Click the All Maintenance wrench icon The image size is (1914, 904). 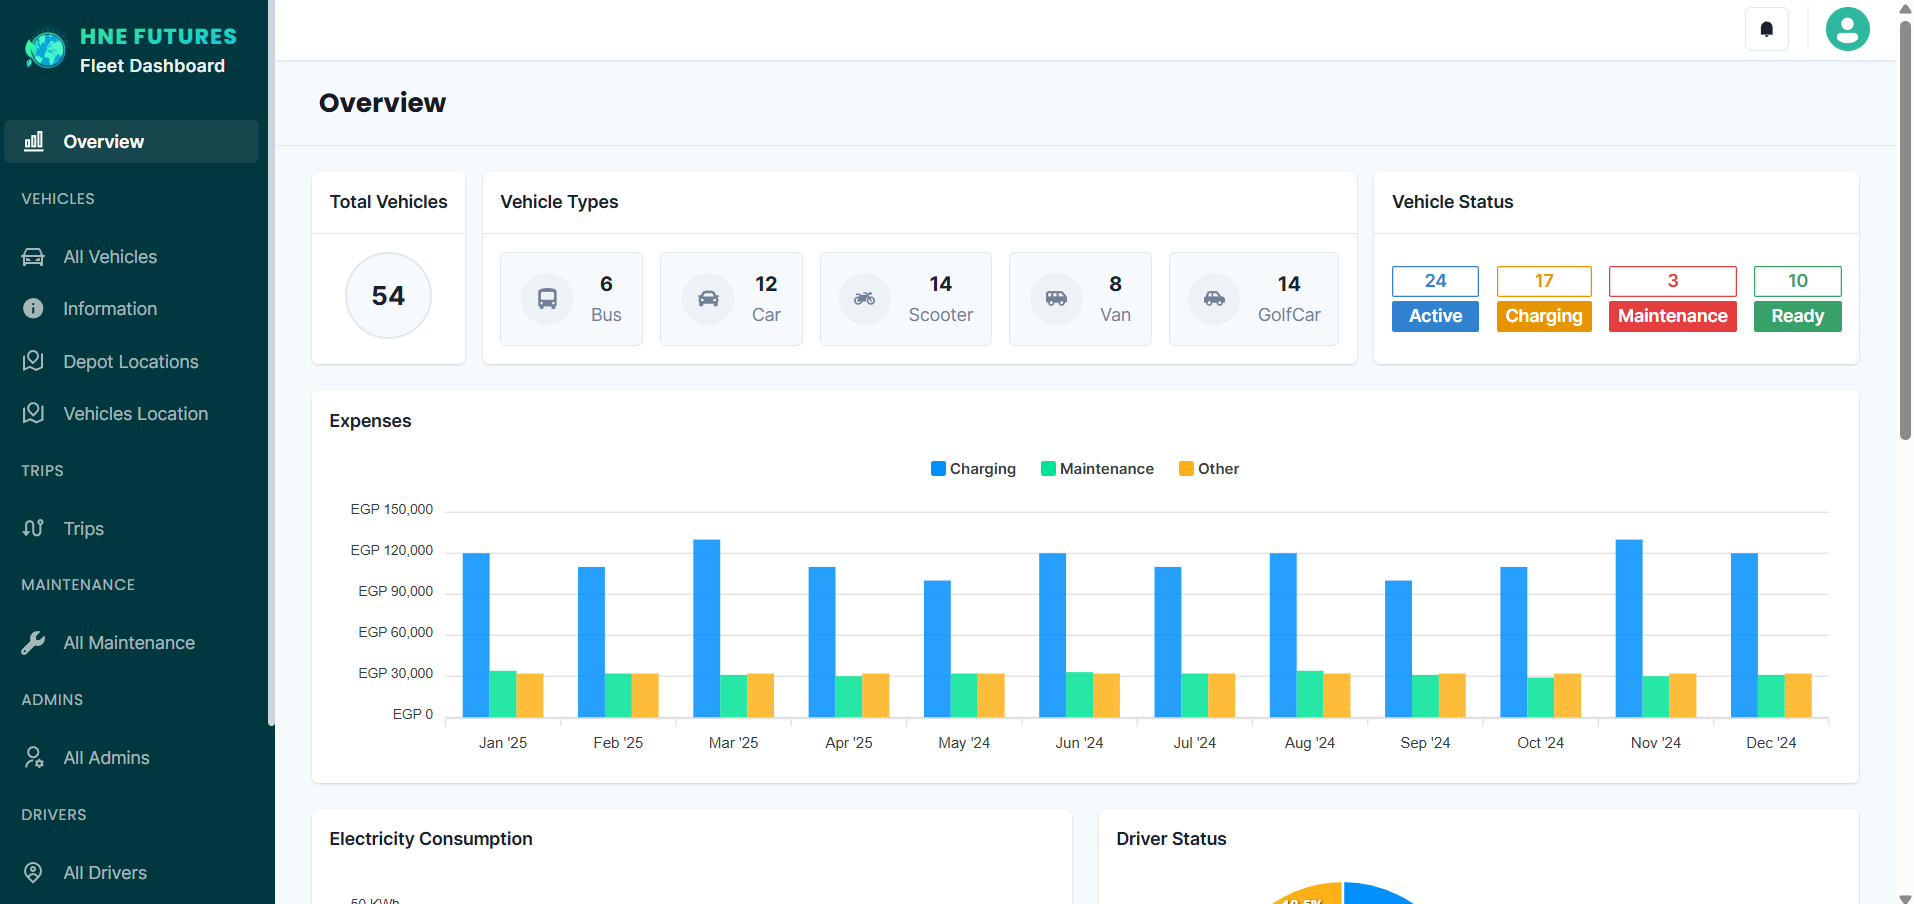(33, 642)
